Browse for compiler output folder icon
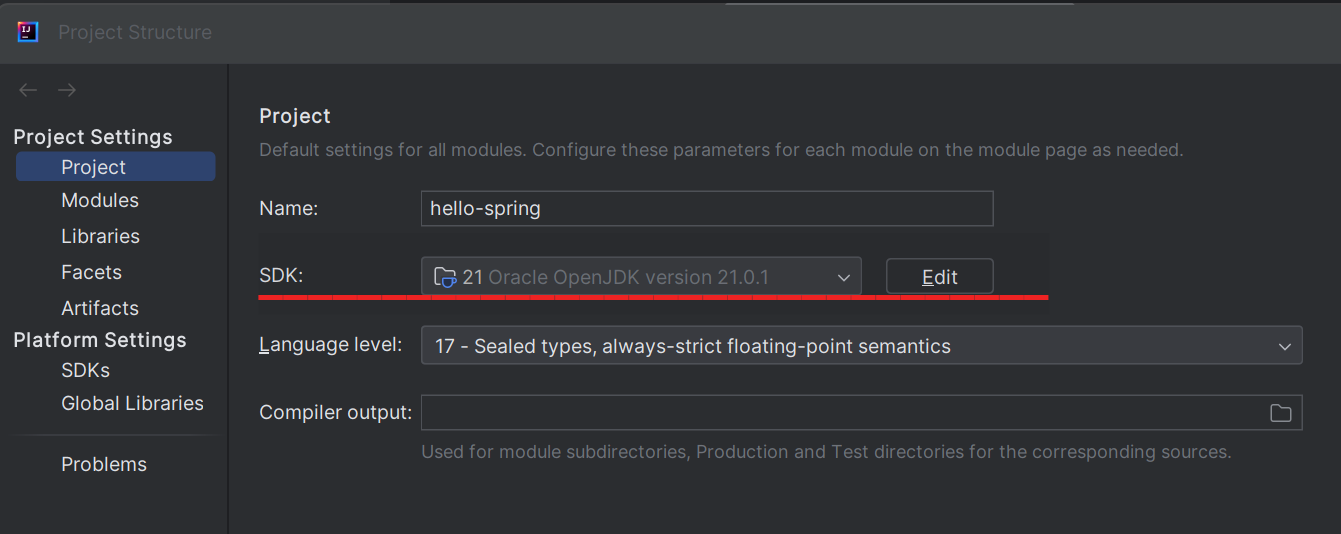The image size is (1341, 534). [1280, 412]
